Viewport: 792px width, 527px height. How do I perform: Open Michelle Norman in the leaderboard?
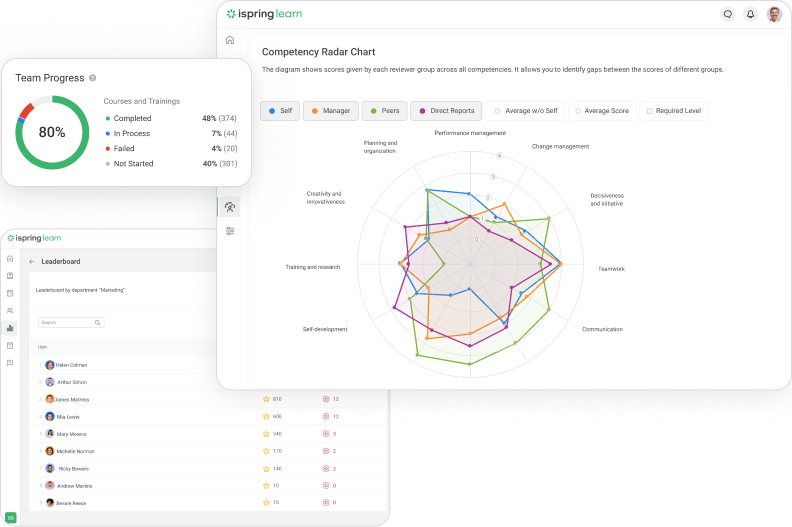[x=76, y=451]
